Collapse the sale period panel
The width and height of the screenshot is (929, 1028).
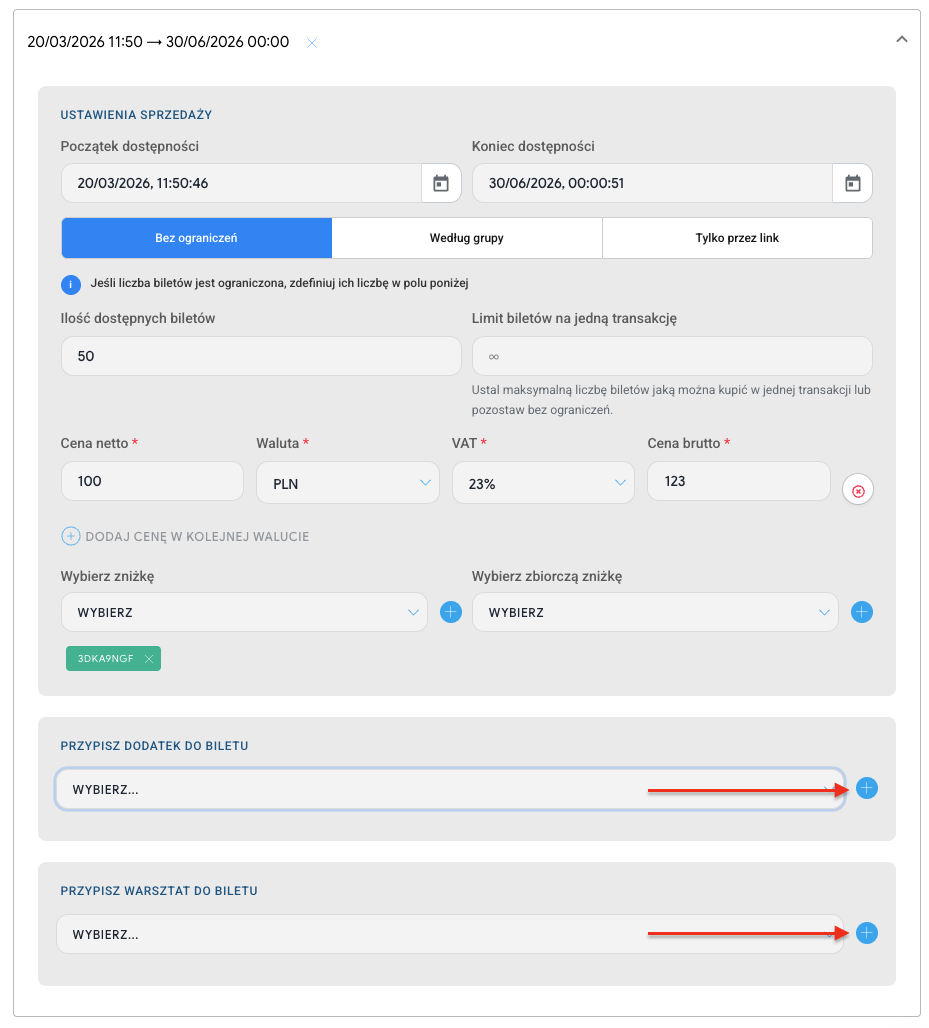901,39
